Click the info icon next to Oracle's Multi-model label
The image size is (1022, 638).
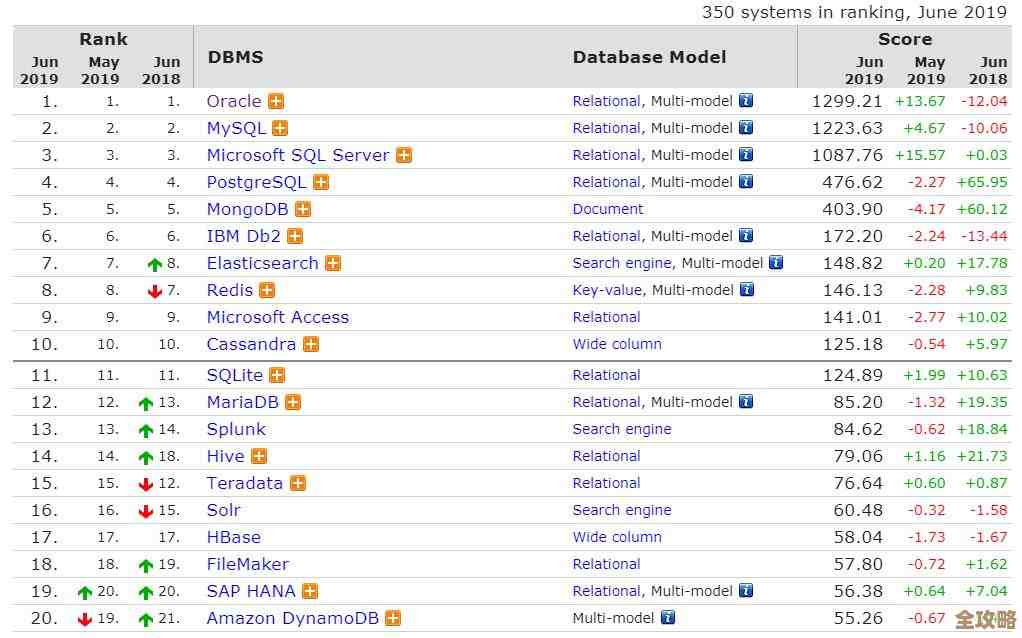click(746, 101)
